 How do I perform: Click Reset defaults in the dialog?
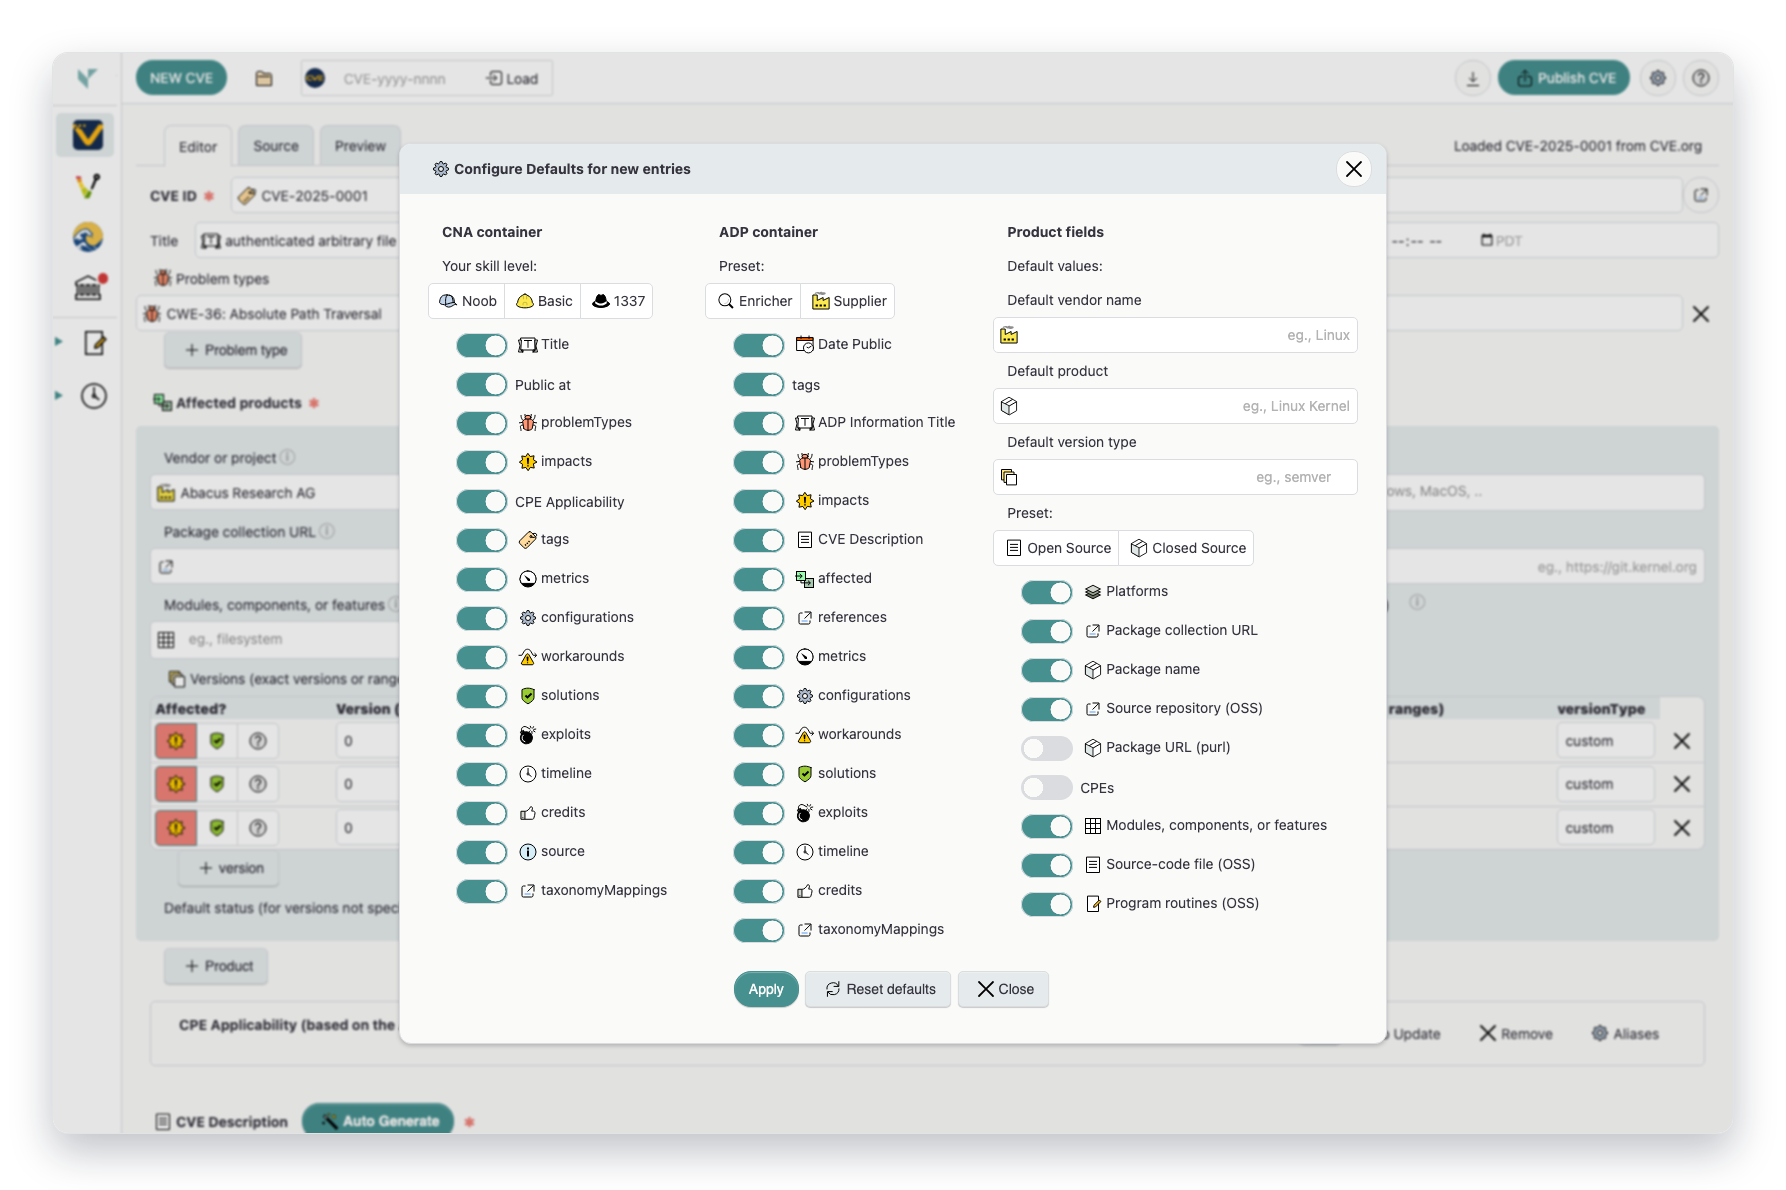(x=877, y=989)
